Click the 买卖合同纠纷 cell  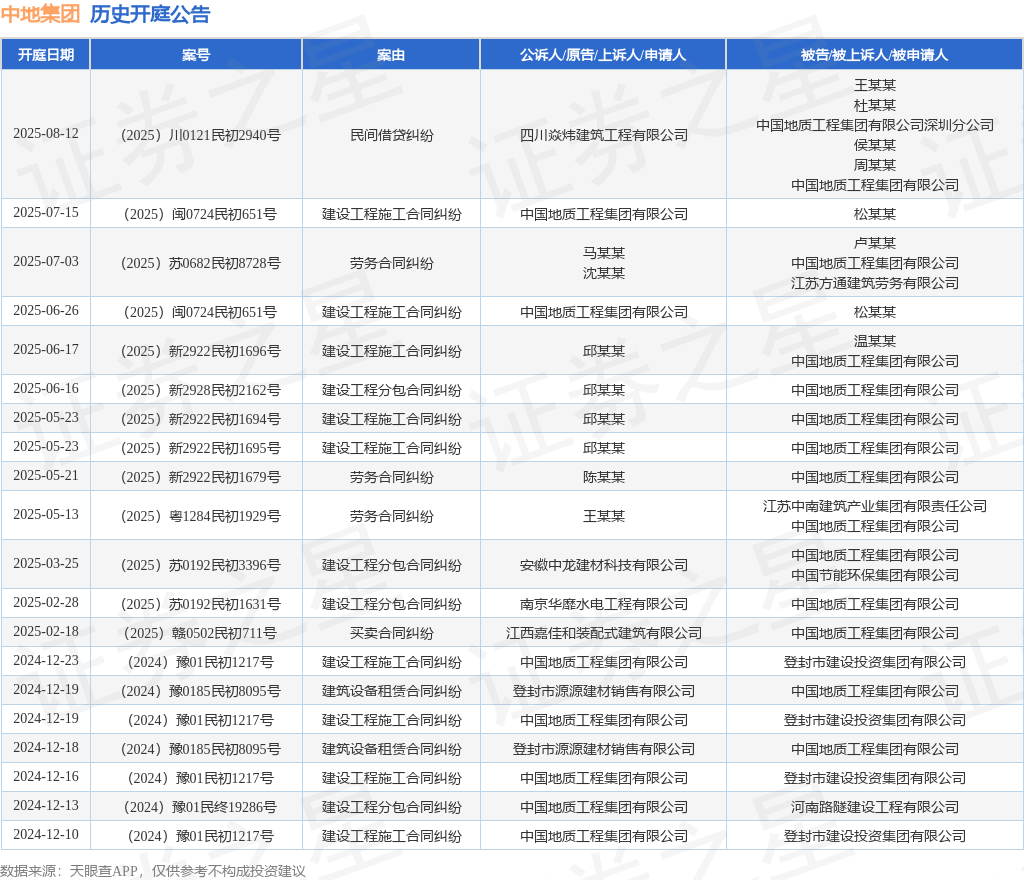391,633
